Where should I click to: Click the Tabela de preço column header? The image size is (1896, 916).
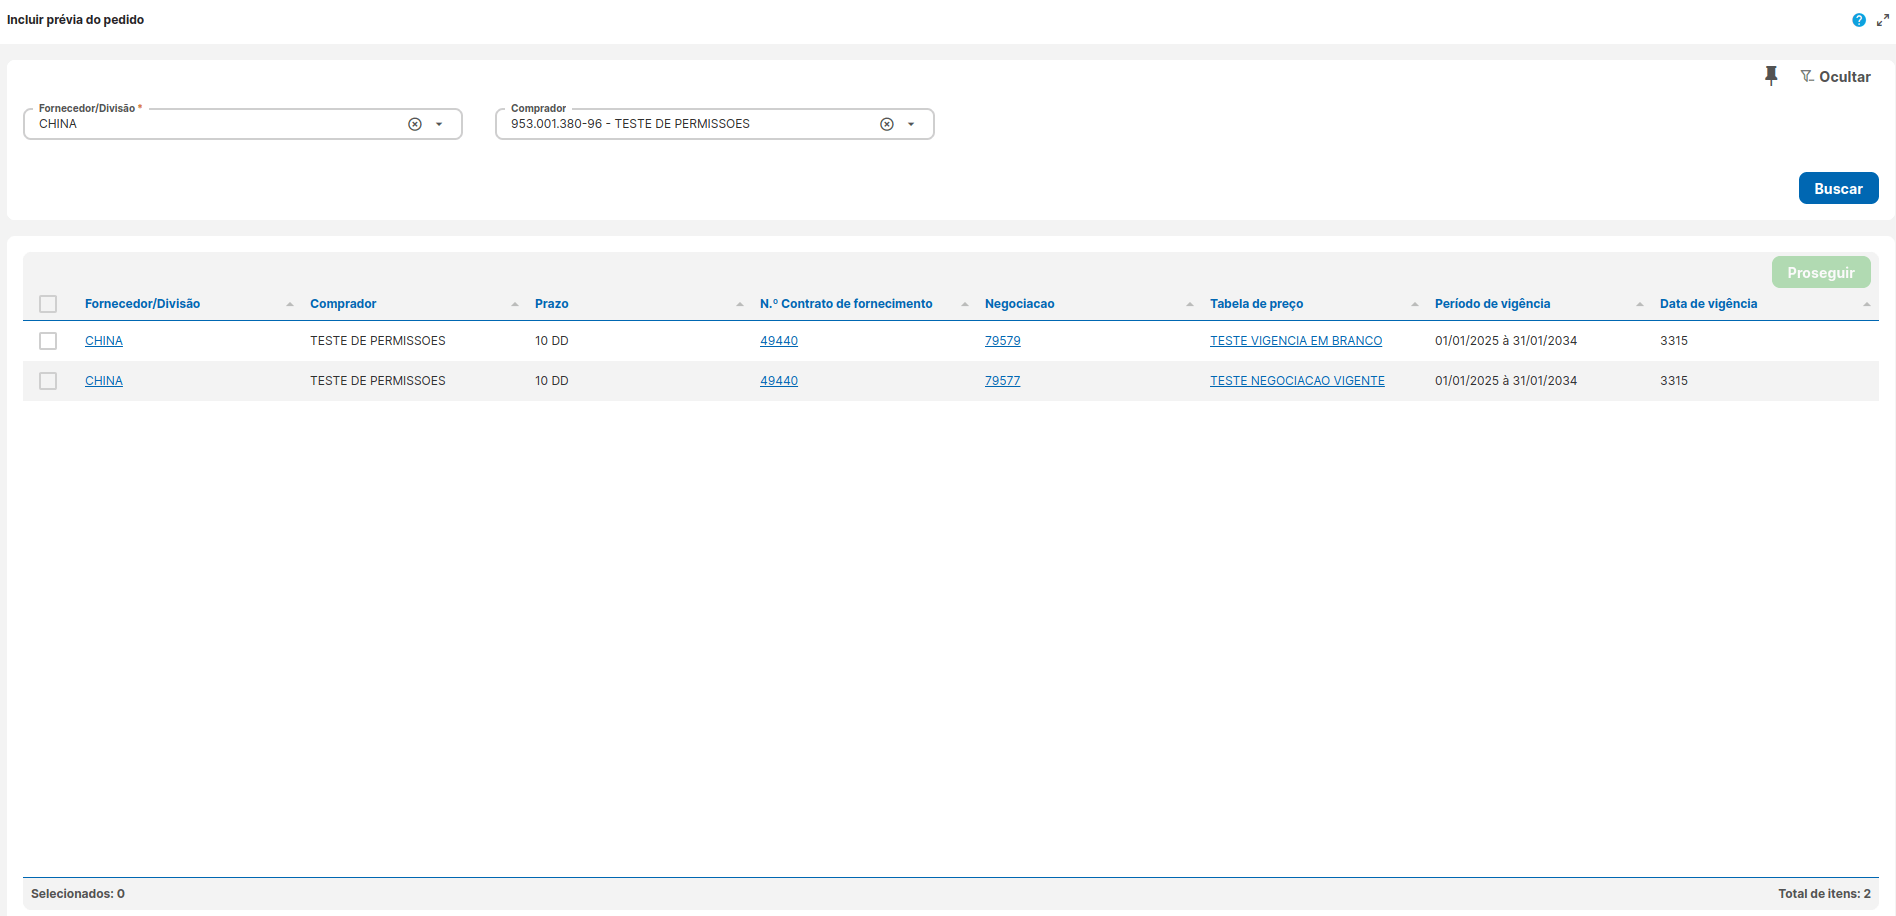[1256, 304]
